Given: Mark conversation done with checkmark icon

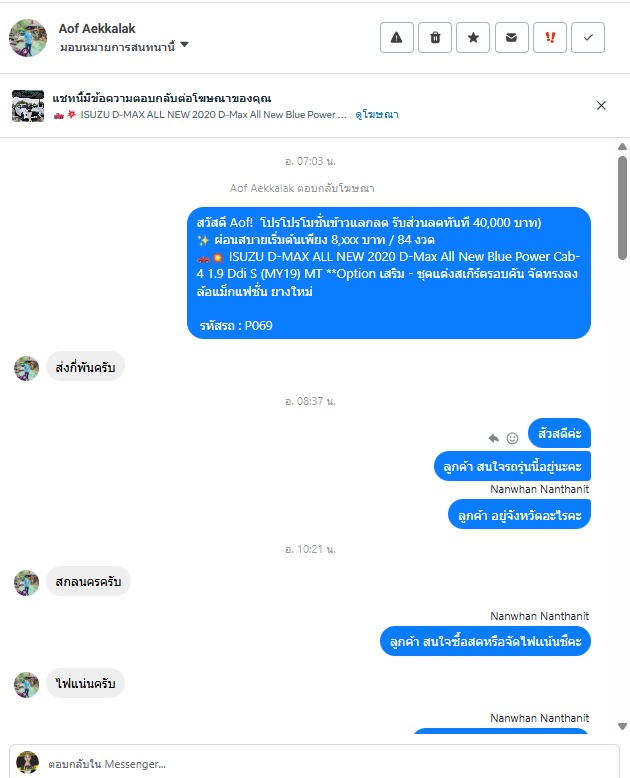Looking at the screenshot, I should 588,37.
